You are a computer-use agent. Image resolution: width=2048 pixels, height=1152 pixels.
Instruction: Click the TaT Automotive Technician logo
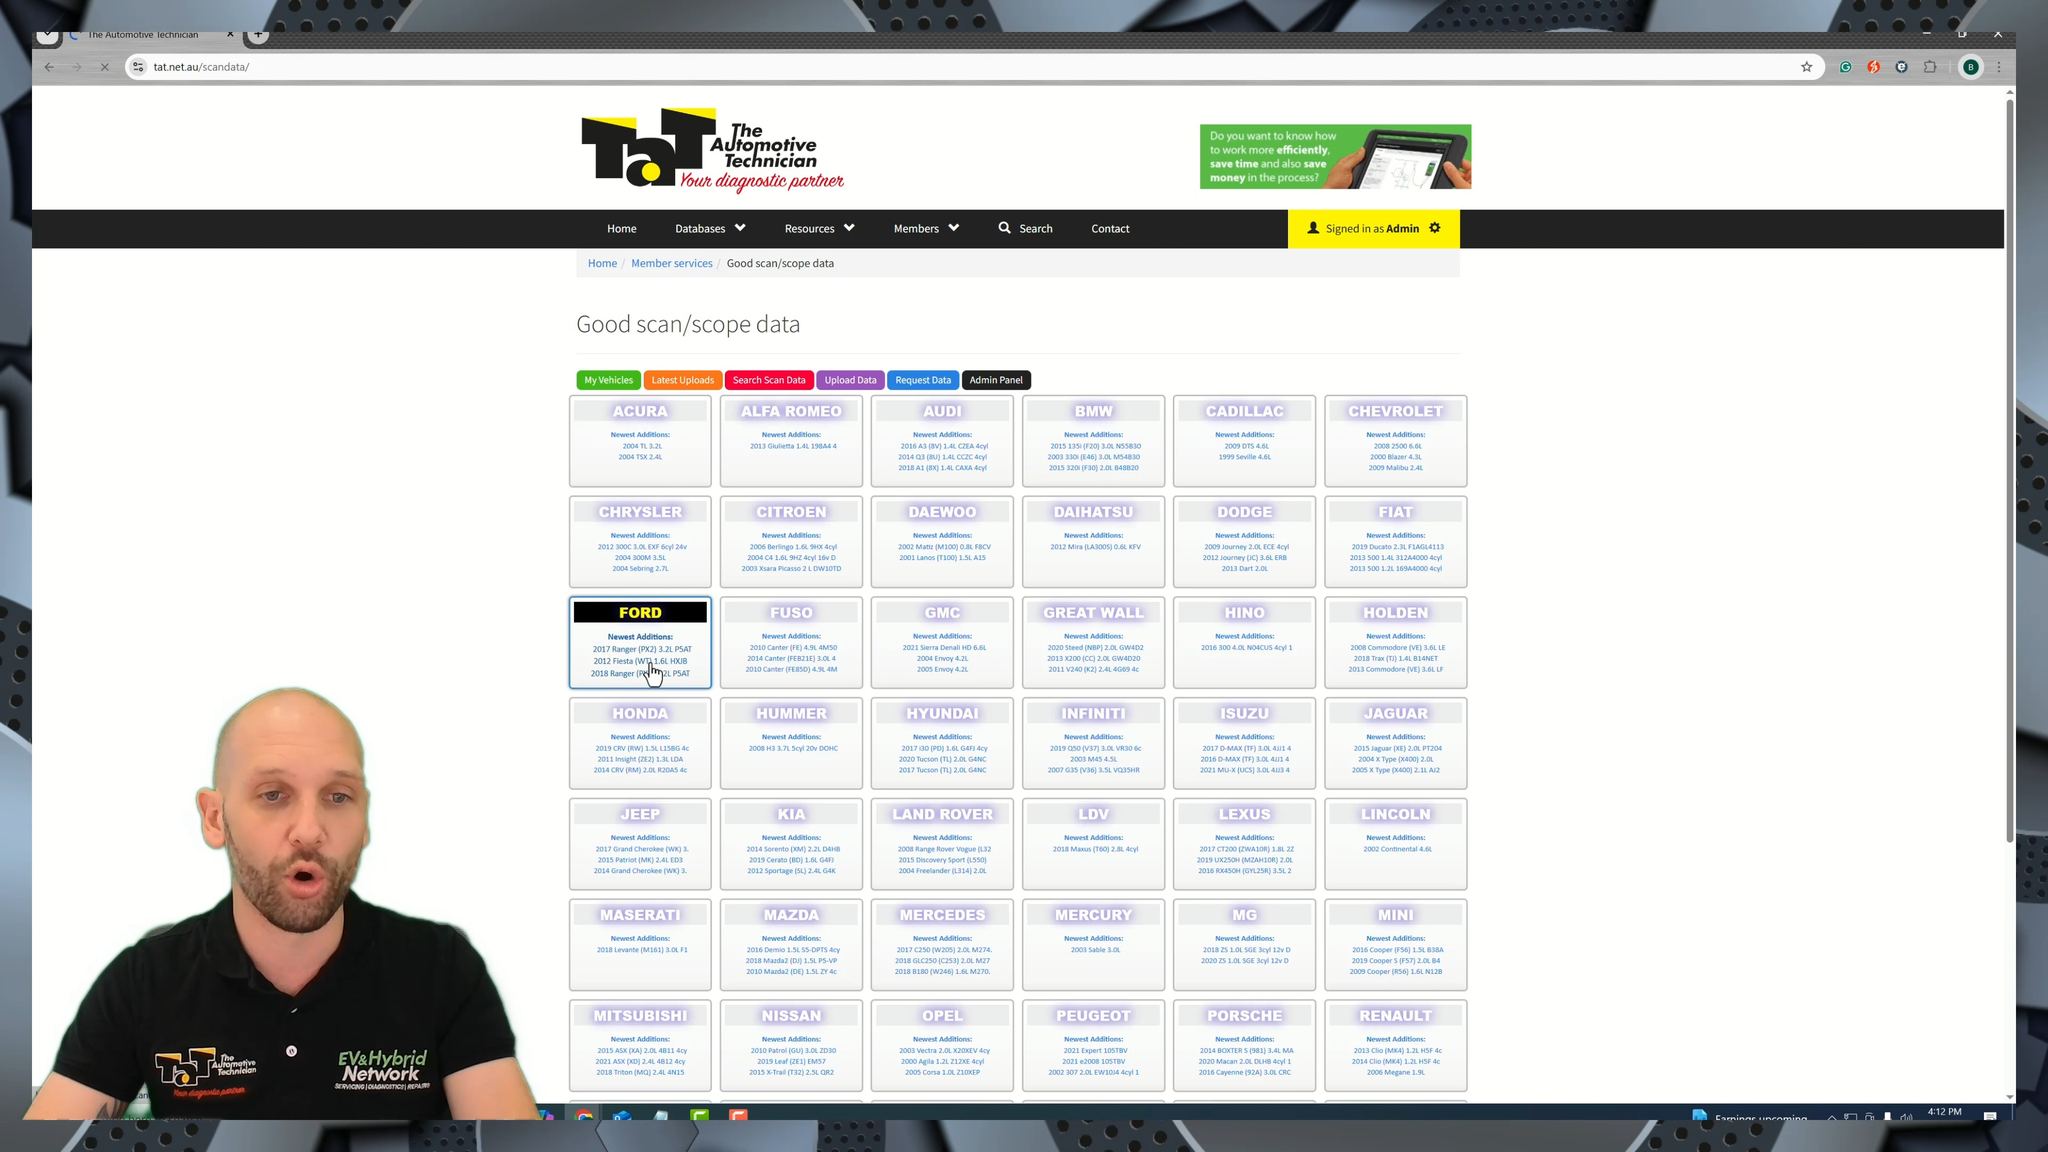click(712, 149)
